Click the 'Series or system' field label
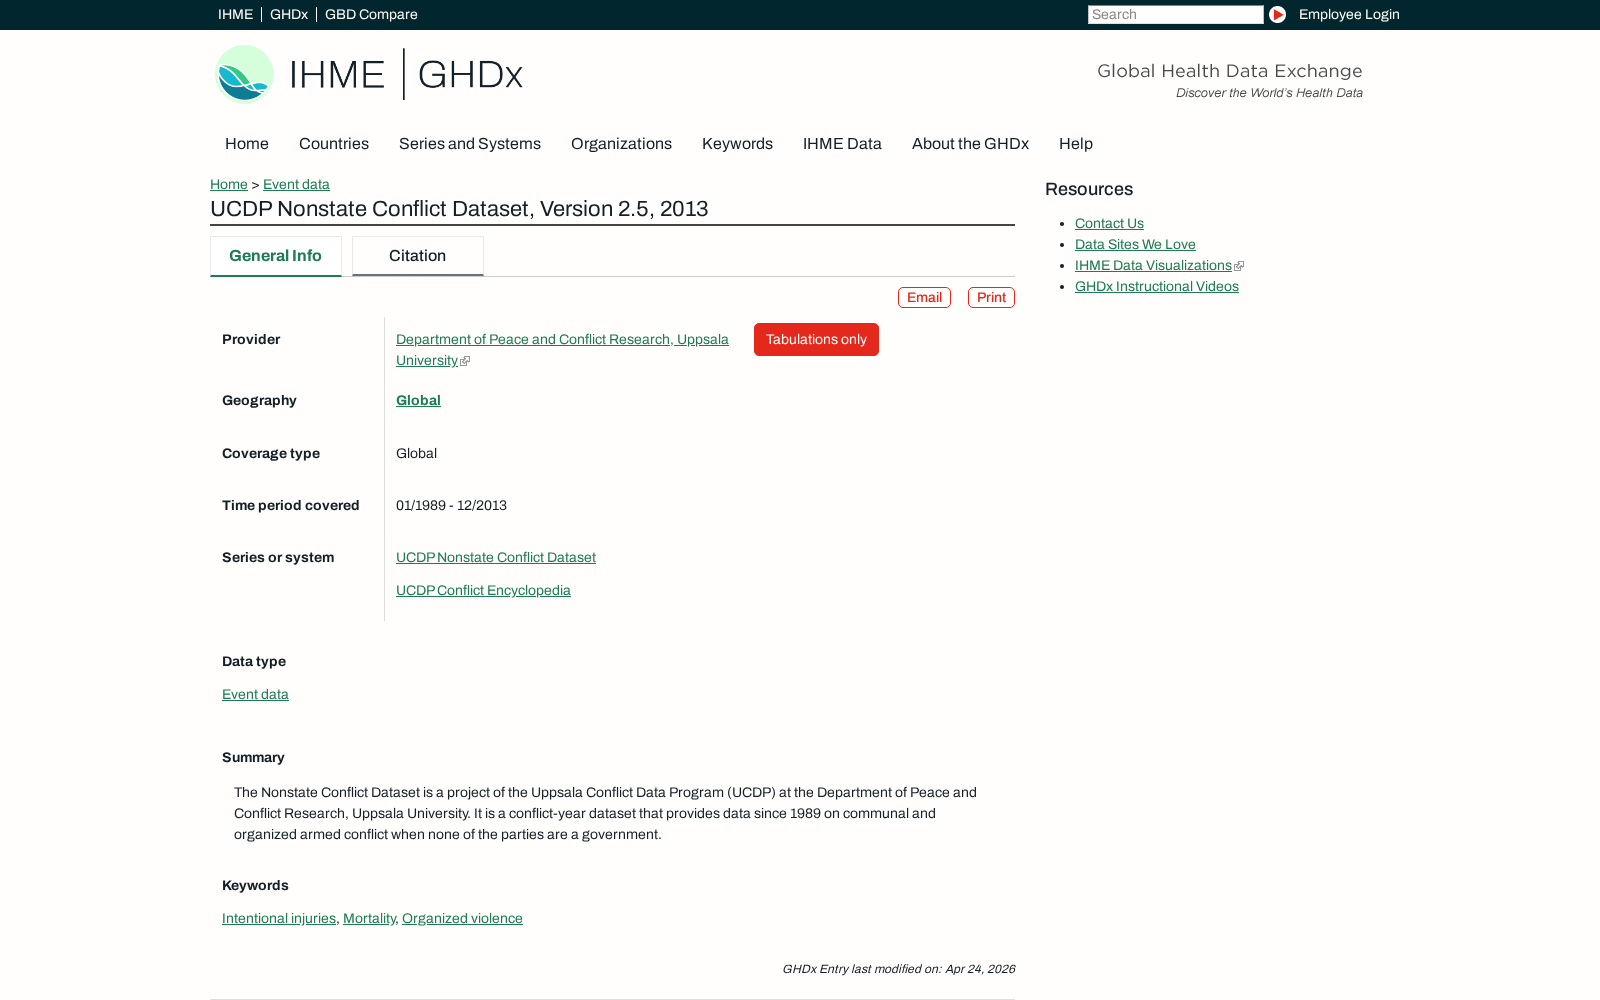Viewport: 1600px width, 1000px height. pos(278,557)
